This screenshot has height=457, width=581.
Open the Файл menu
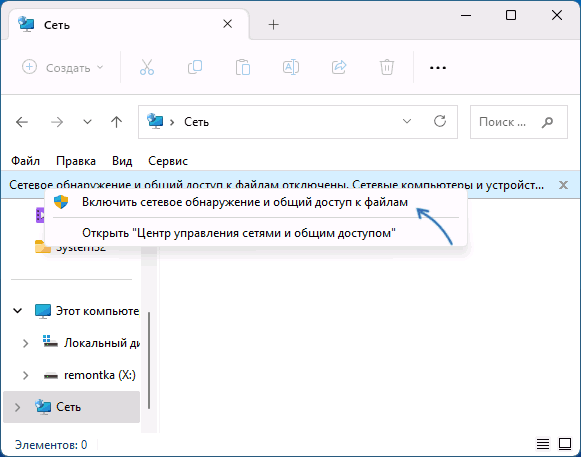25,161
